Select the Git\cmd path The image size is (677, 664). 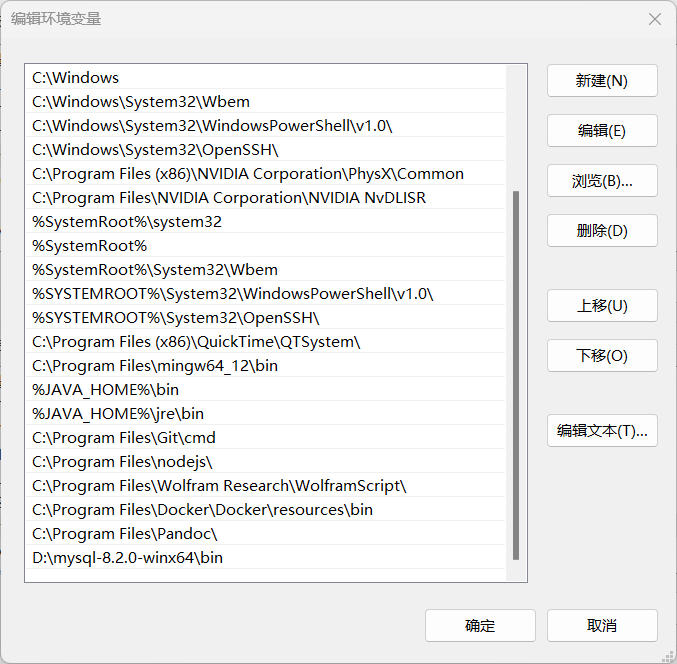click(266, 437)
